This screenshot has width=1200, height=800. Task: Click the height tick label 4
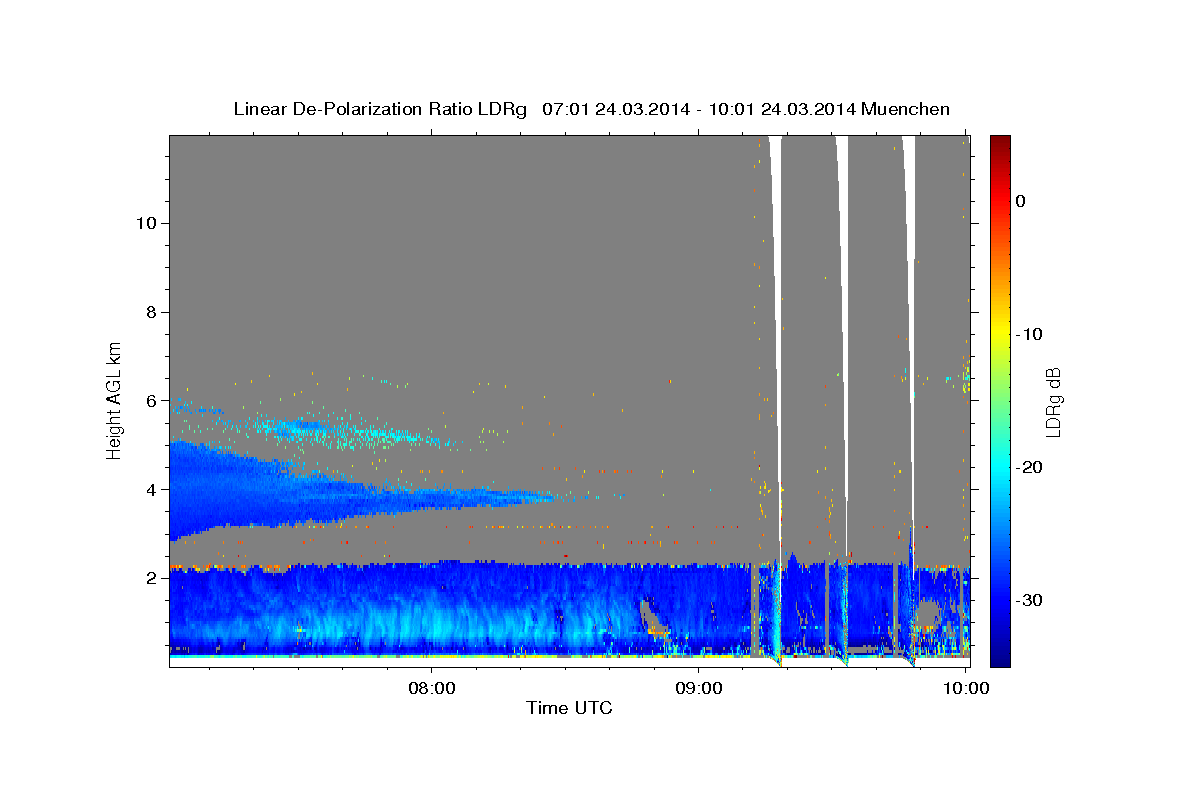pos(150,490)
